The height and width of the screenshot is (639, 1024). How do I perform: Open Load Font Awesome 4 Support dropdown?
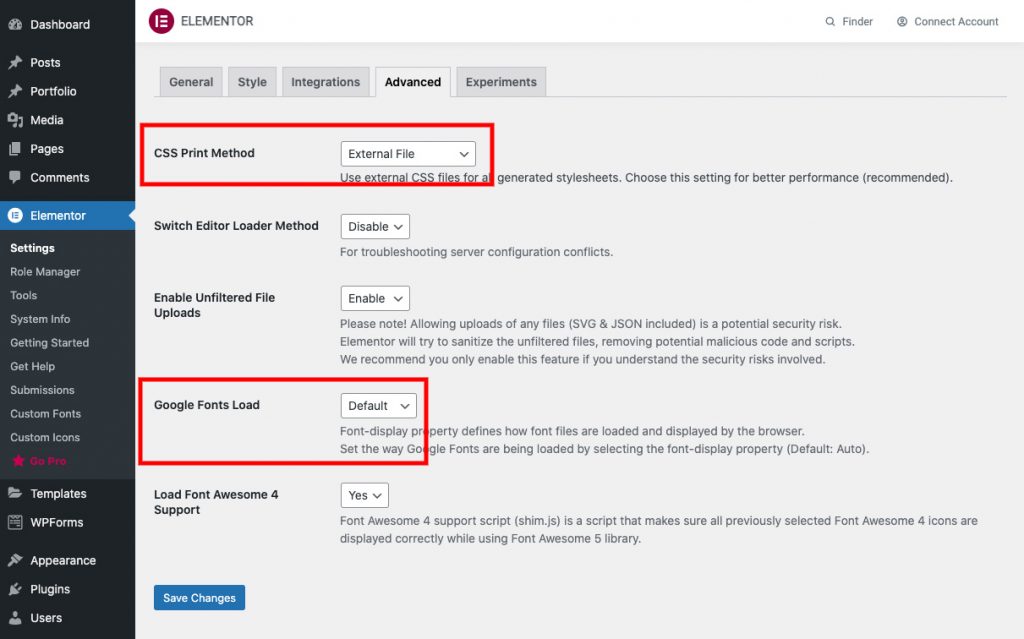[364, 495]
